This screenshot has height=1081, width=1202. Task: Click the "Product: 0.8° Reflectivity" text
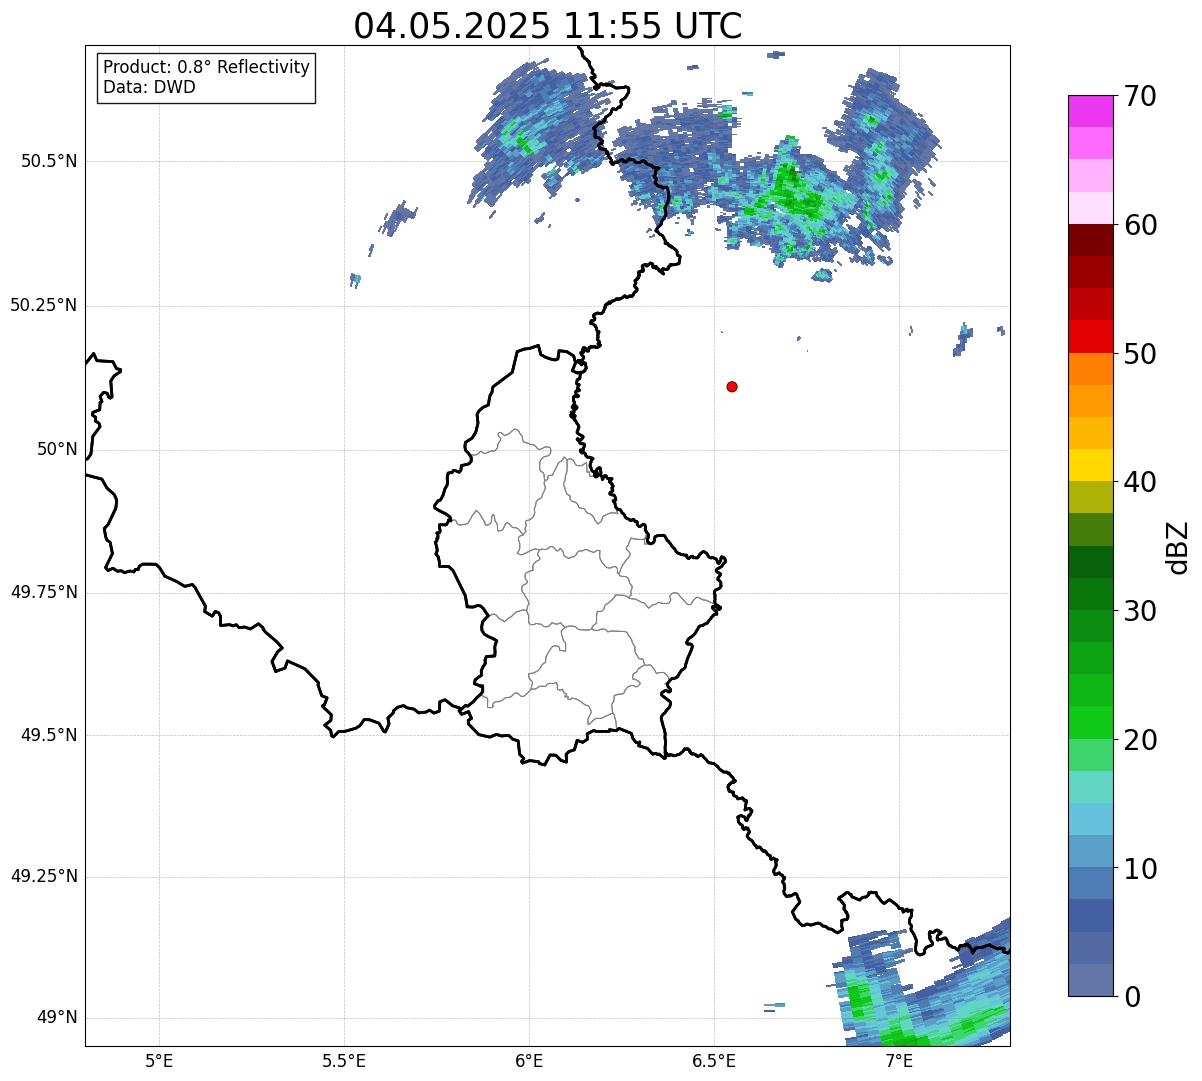(207, 67)
